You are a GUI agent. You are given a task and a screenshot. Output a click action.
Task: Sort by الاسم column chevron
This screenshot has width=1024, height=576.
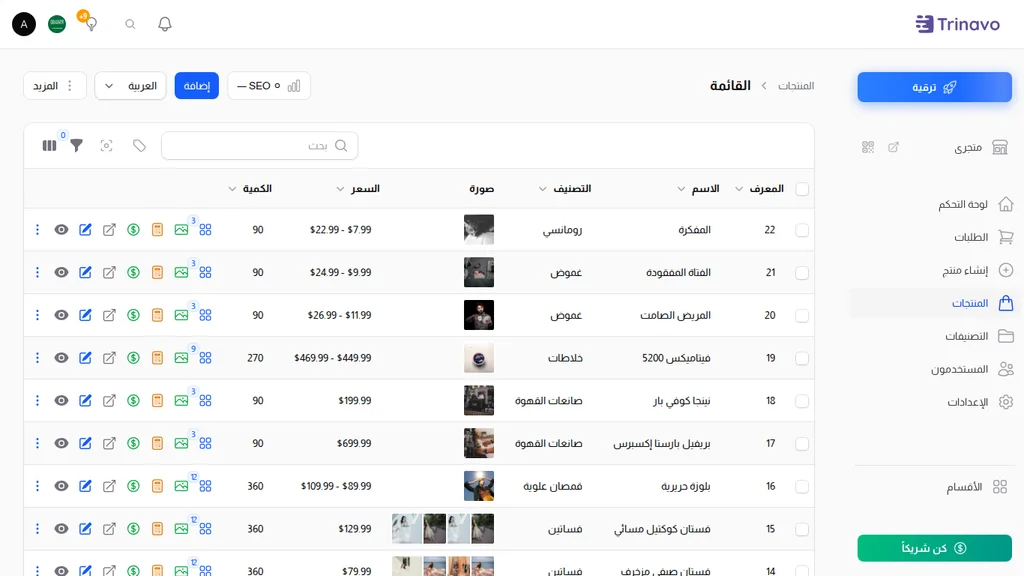681,189
